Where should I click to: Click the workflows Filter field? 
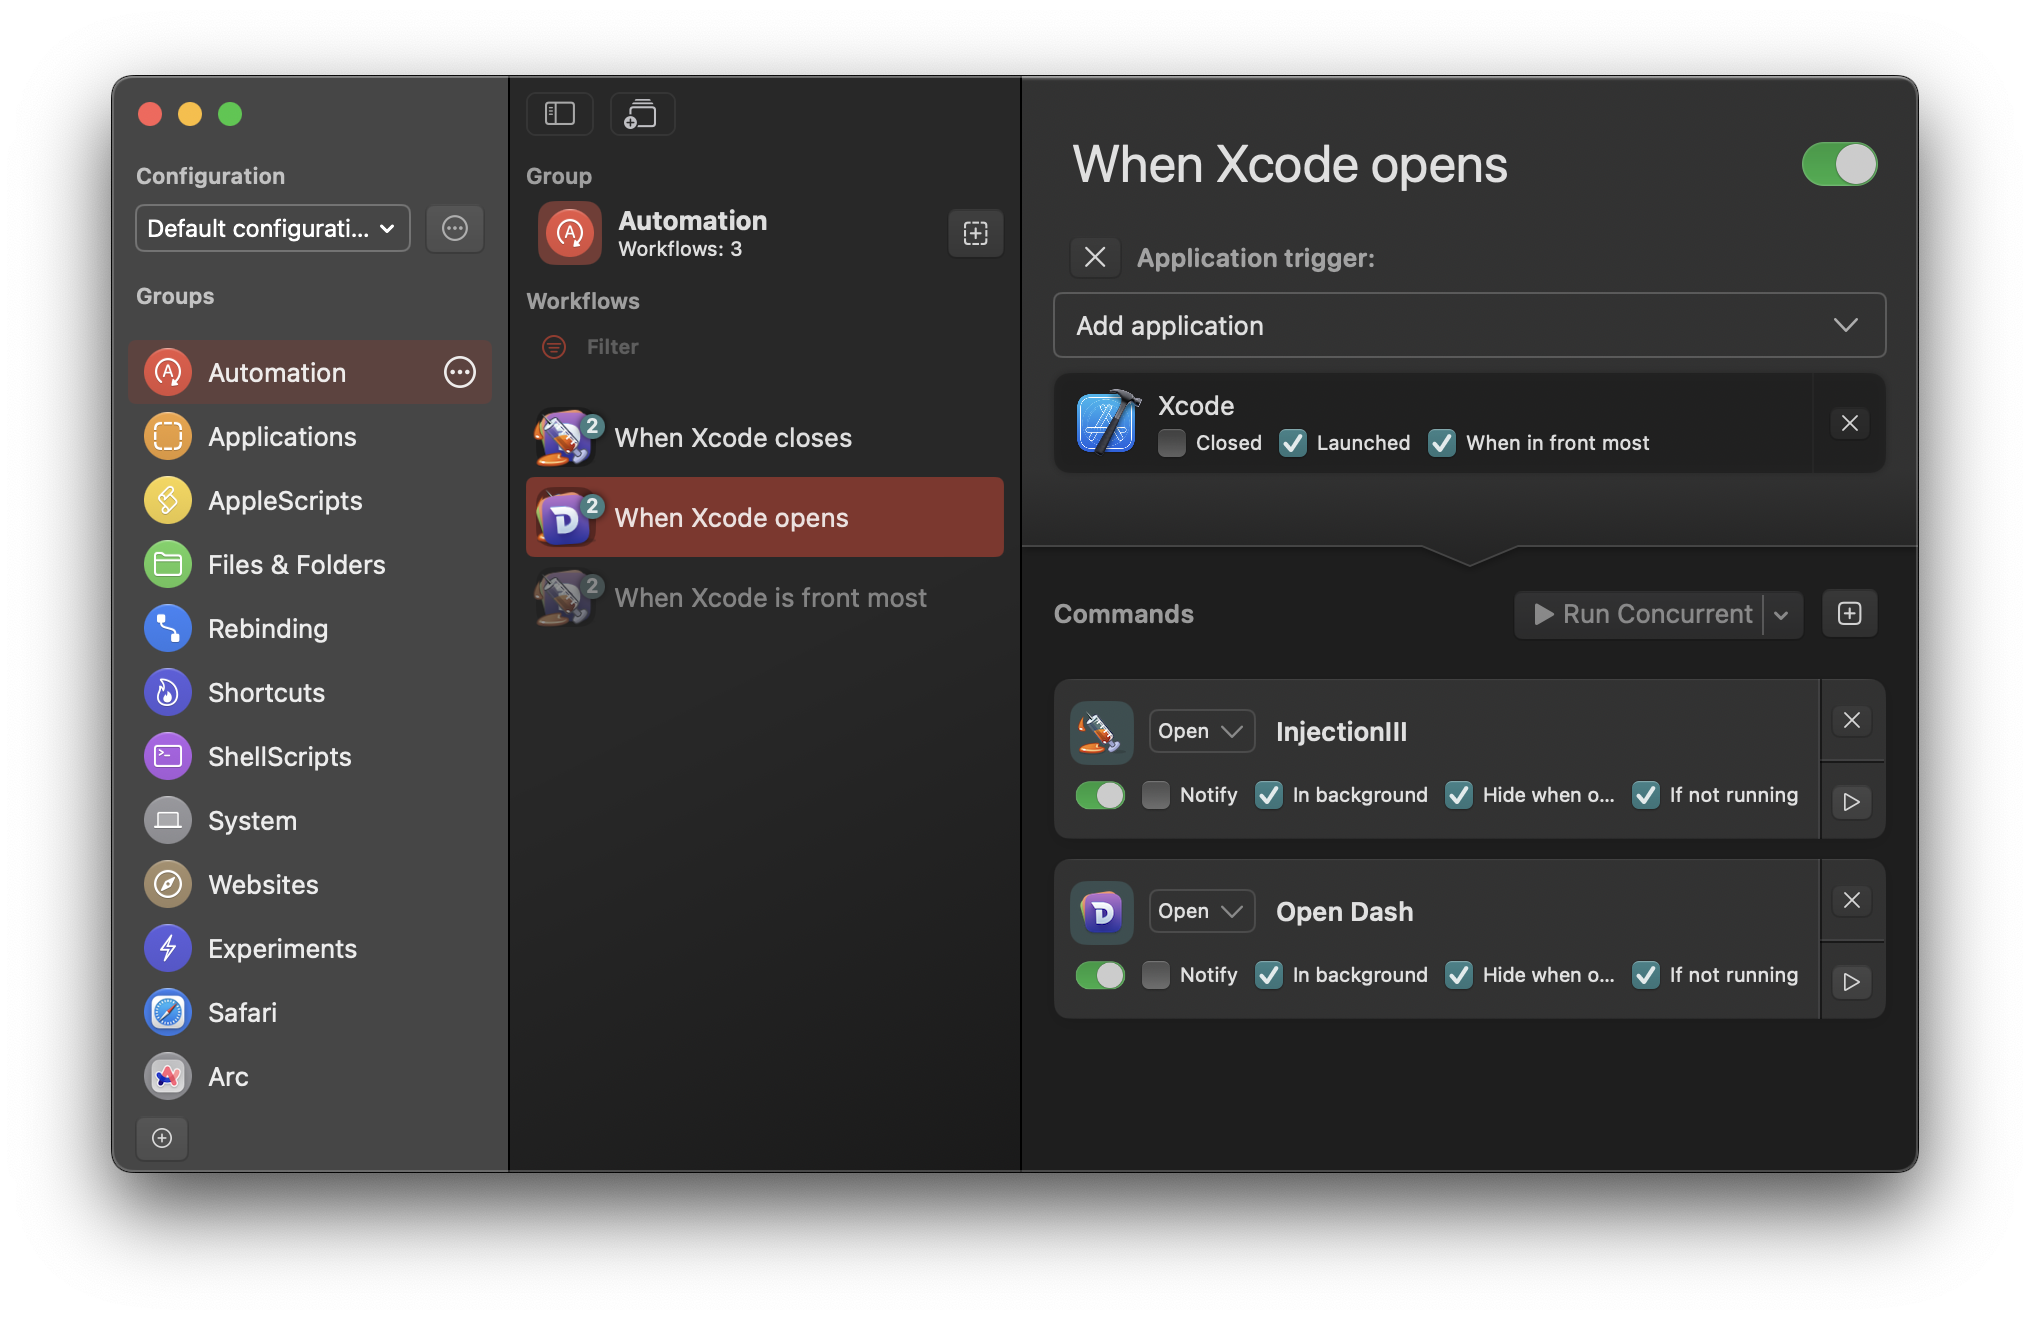pos(612,347)
